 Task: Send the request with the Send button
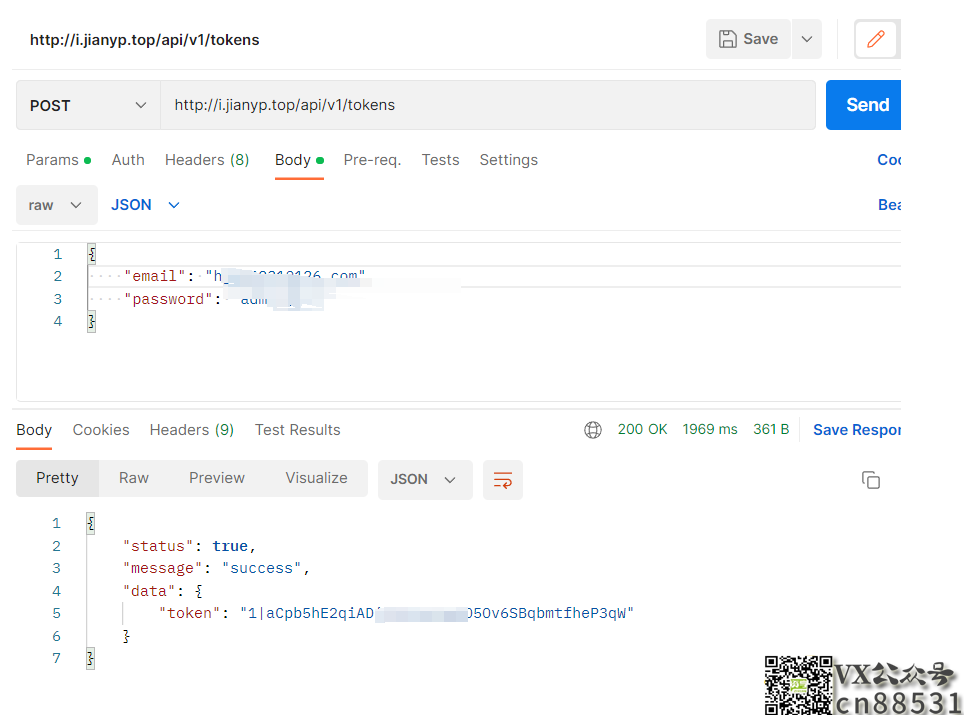pyautogui.click(x=864, y=105)
